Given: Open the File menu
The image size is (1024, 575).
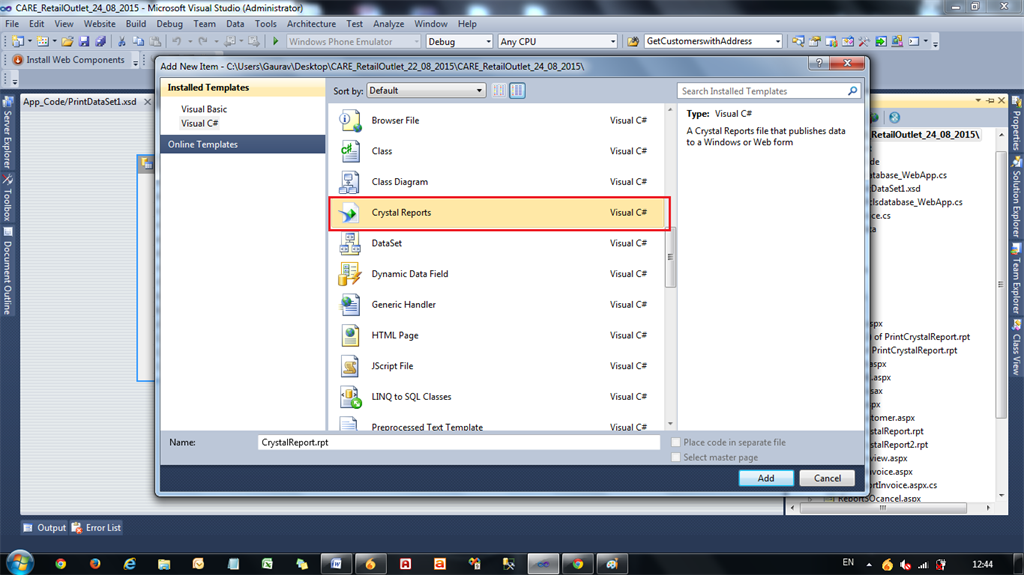Looking at the screenshot, I should [12, 24].
